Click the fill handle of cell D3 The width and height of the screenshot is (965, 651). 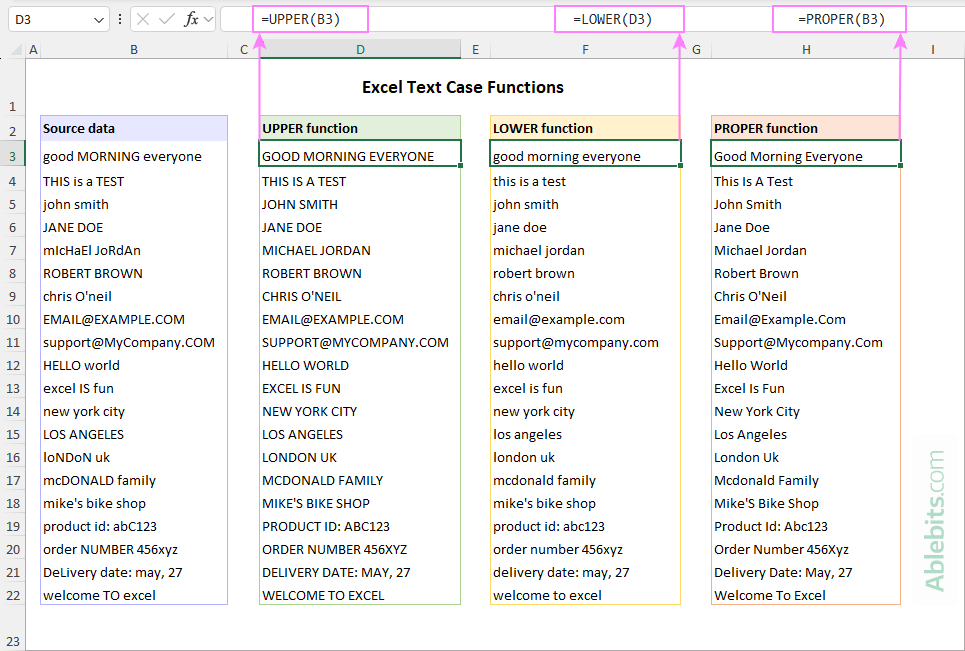tap(461, 165)
